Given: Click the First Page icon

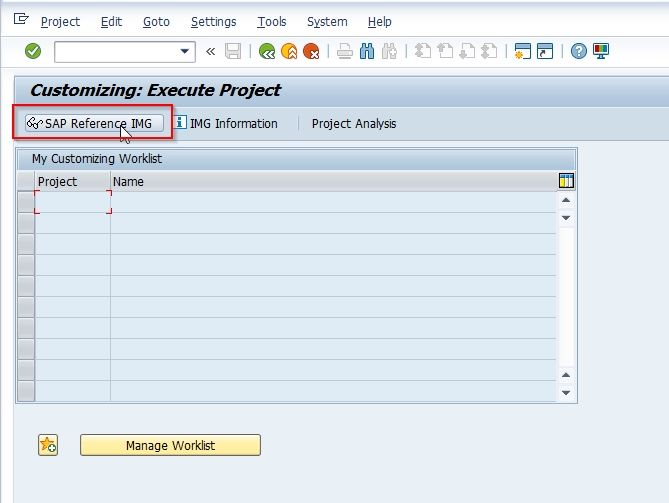Looking at the screenshot, I should 422,52.
